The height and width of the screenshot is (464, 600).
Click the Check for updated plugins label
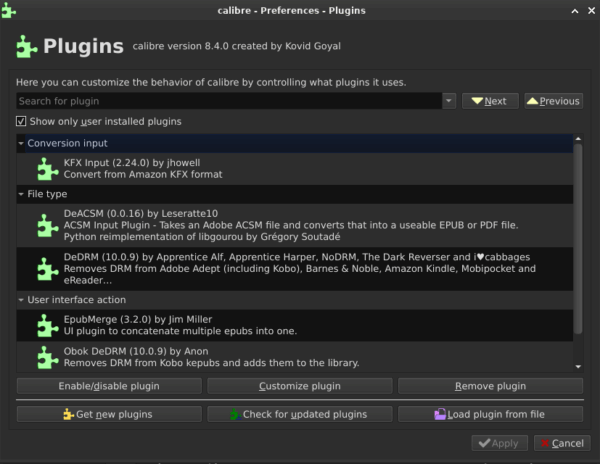click(305, 414)
